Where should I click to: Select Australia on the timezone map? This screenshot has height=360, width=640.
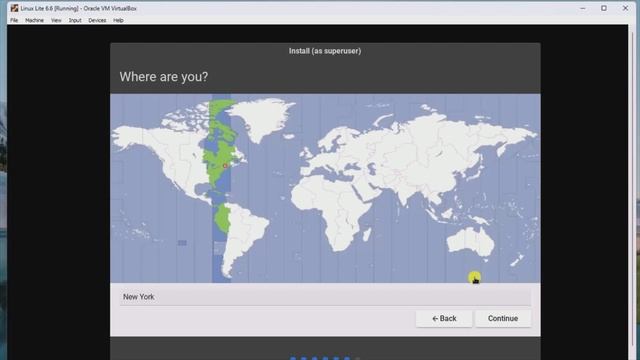point(470,241)
